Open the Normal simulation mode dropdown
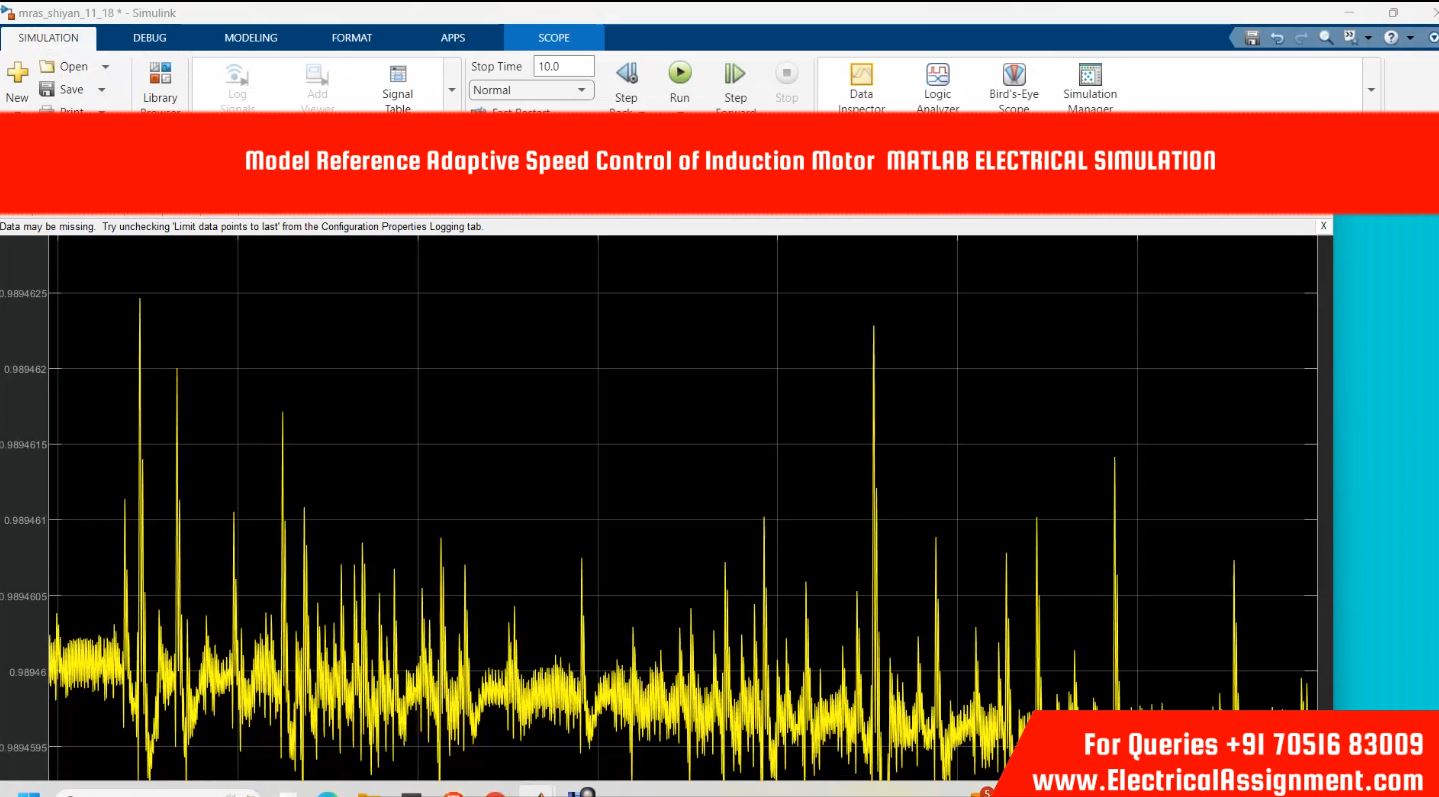This screenshot has width=1439, height=797. click(531, 90)
